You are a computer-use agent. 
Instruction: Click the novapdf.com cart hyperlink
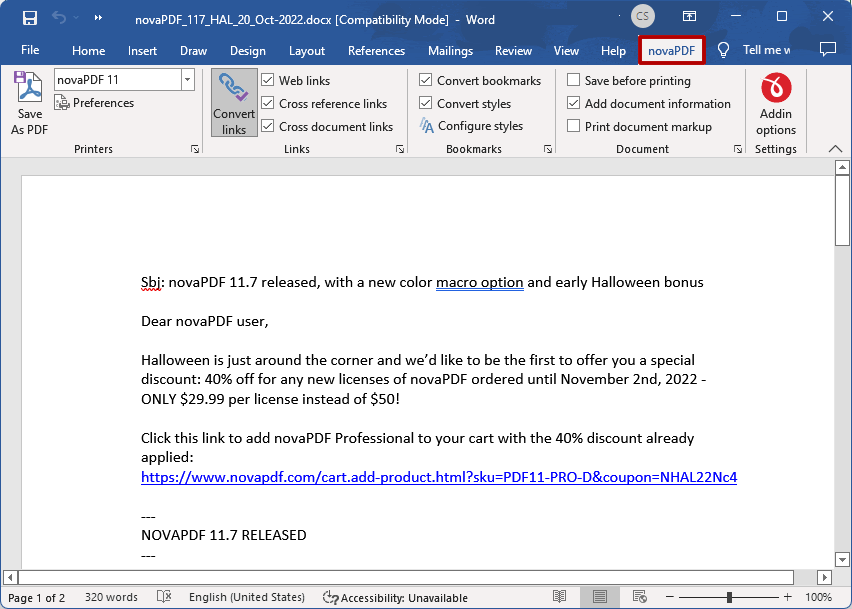point(439,477)
